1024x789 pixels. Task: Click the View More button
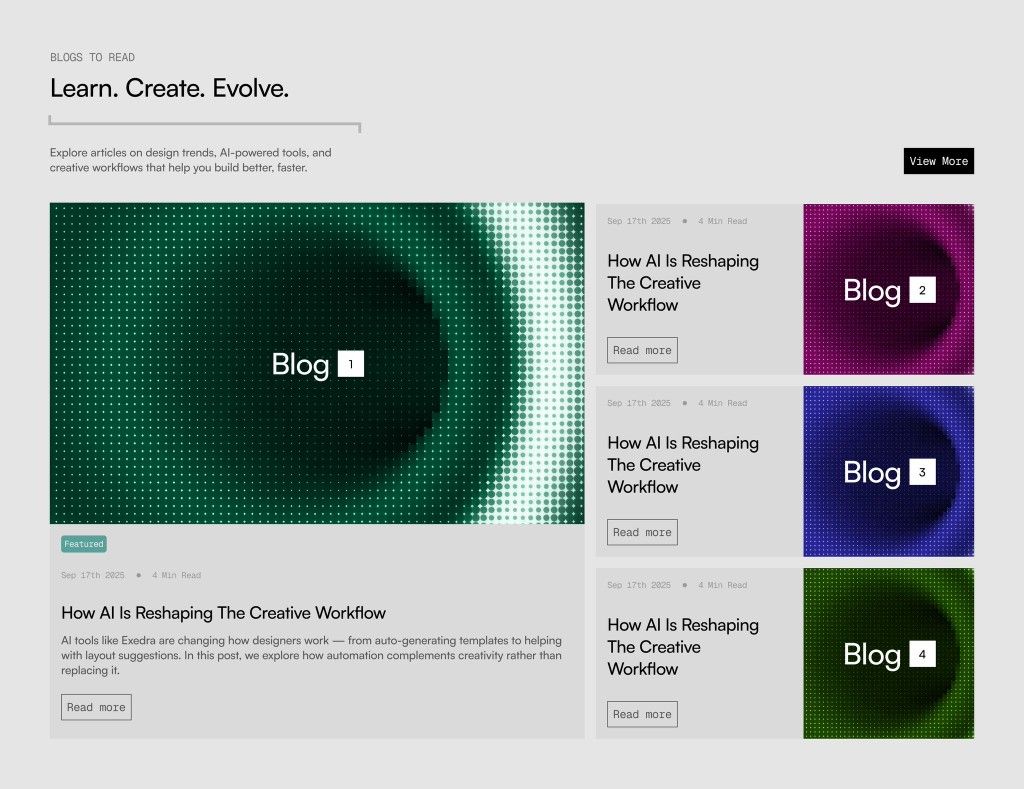pos(938,161)
